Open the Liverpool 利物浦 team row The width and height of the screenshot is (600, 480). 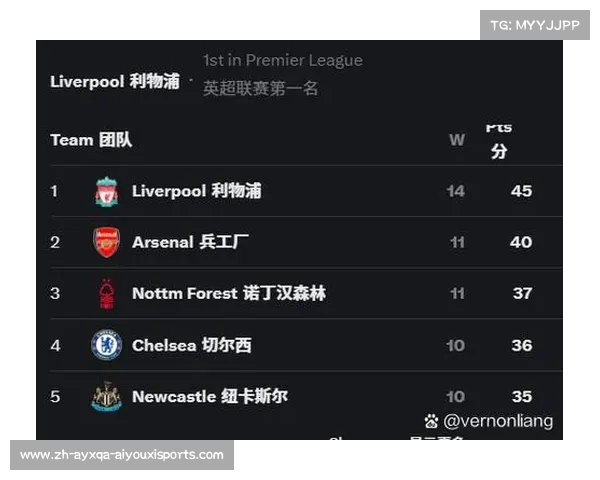306,191
